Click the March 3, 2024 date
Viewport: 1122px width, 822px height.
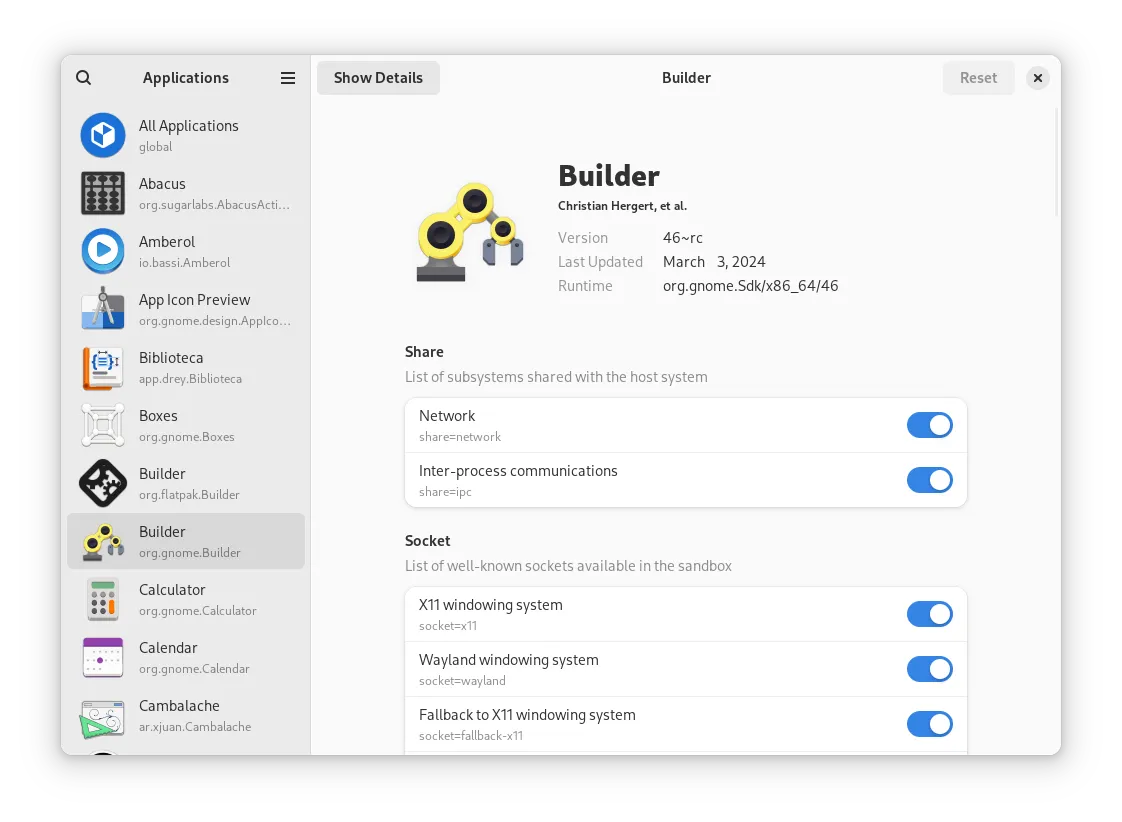pyautogui.click(x=714, y=262)
